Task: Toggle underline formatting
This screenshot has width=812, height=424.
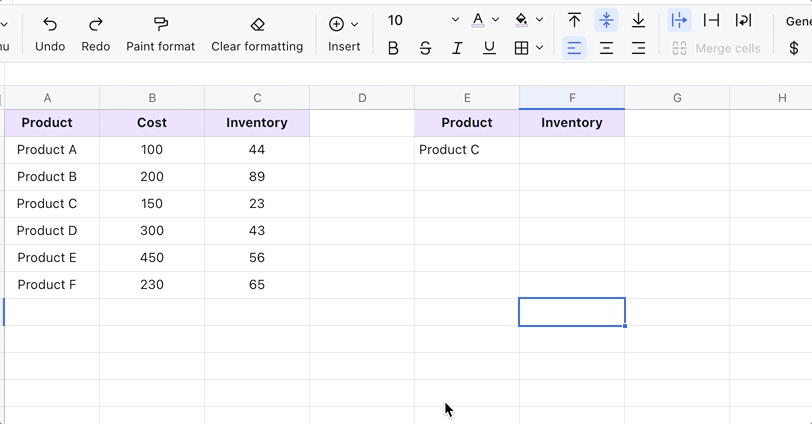Action: click(x=489, y=48)
